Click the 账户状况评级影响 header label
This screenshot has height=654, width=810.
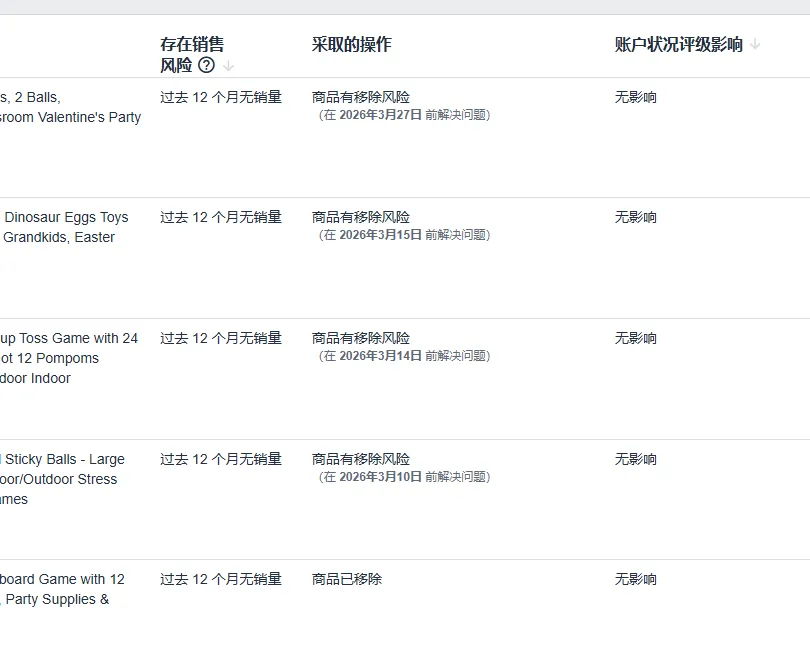pos(678,44)
